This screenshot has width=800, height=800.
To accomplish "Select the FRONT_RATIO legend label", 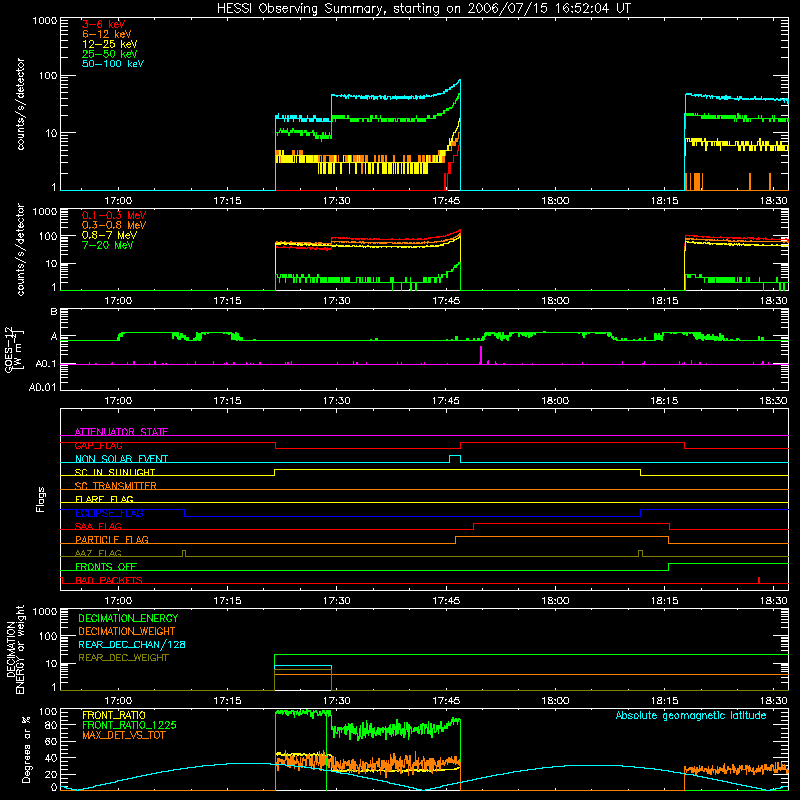I will coord(114,715).
